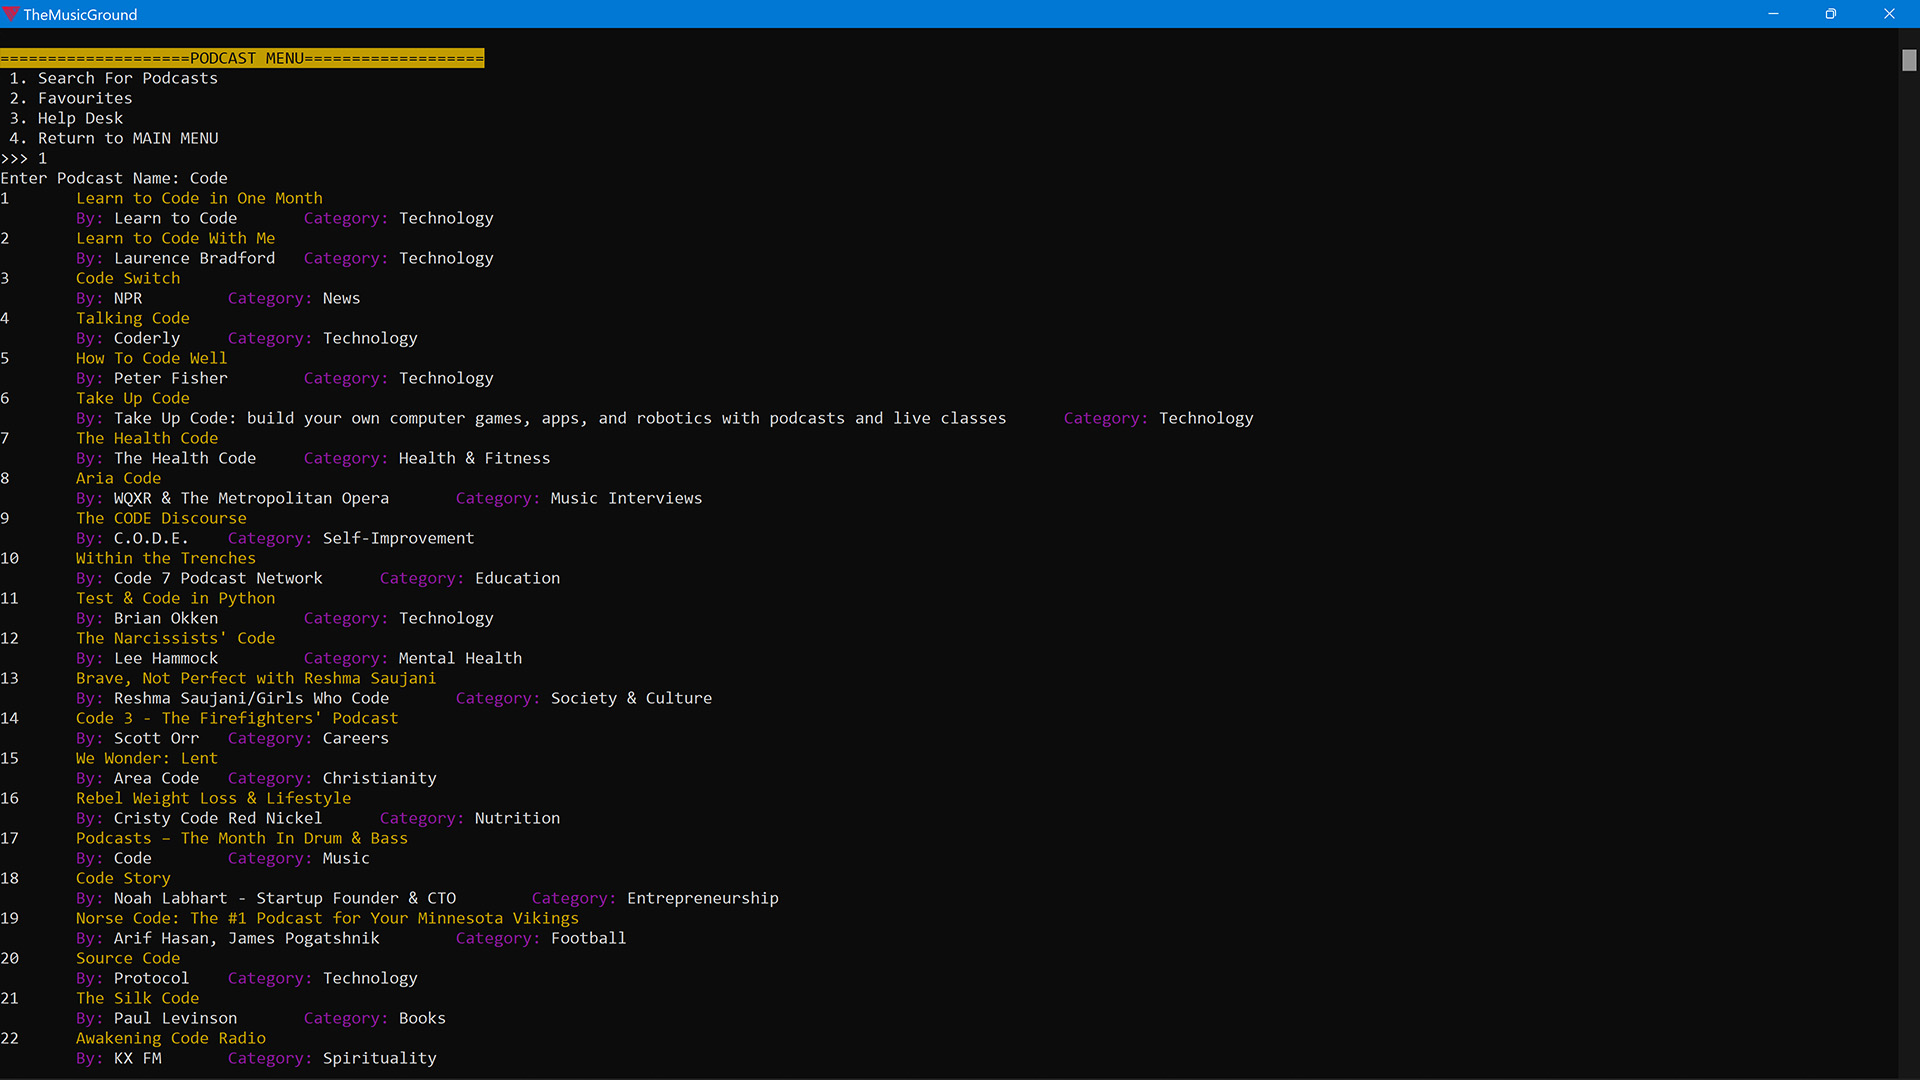Click 'Test & Code in Python' title

pos(175,598)
